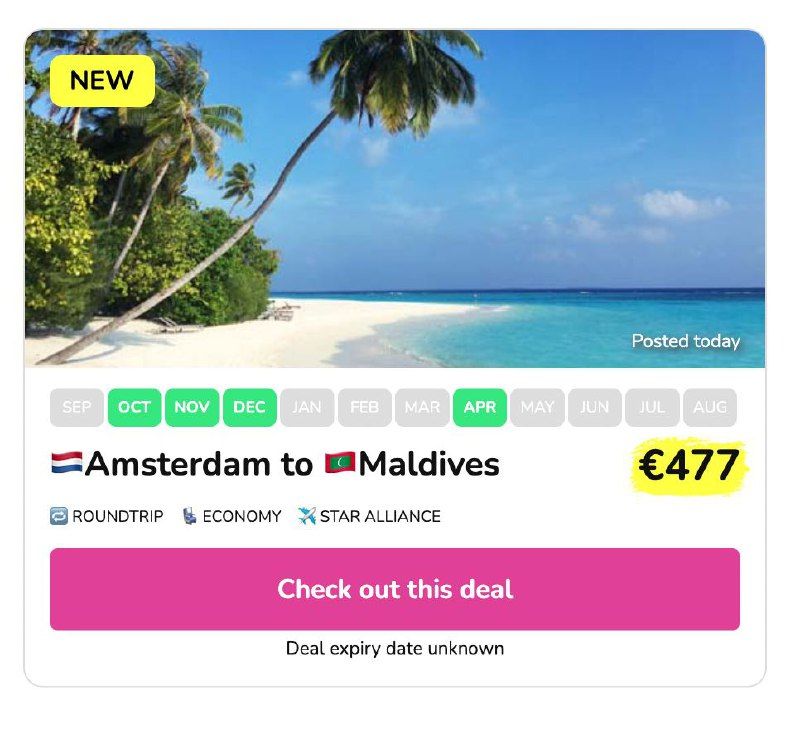Select the APR month chip
Screen dimensions: 800x729
pyautogui.click(x=480, y=407)
